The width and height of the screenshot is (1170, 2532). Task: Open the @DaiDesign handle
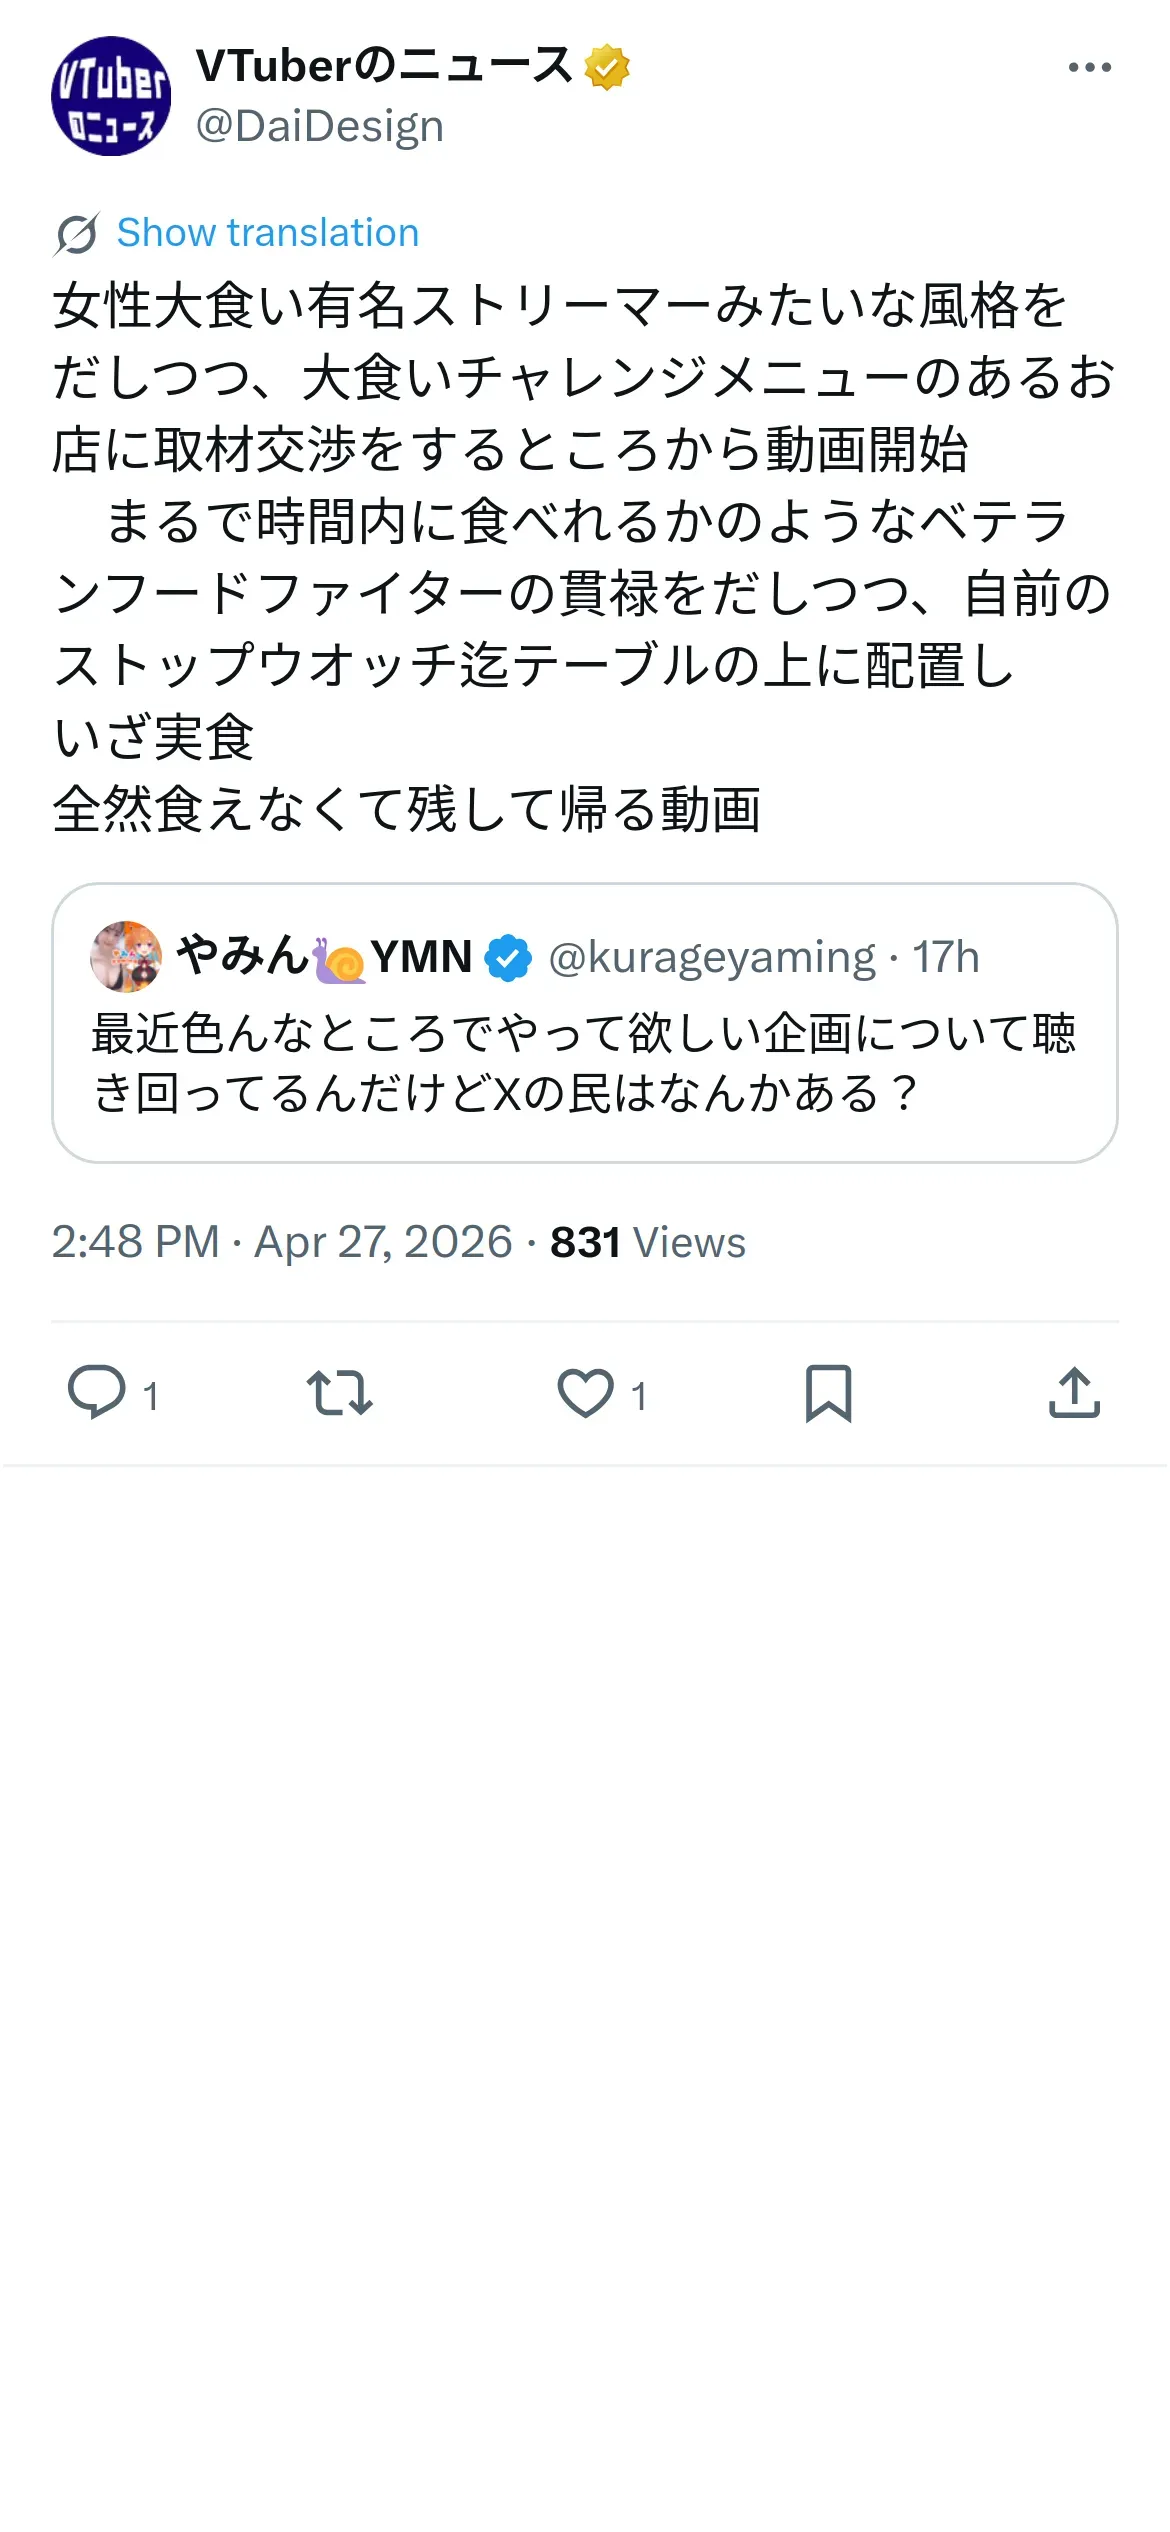[x=320, y=127]
